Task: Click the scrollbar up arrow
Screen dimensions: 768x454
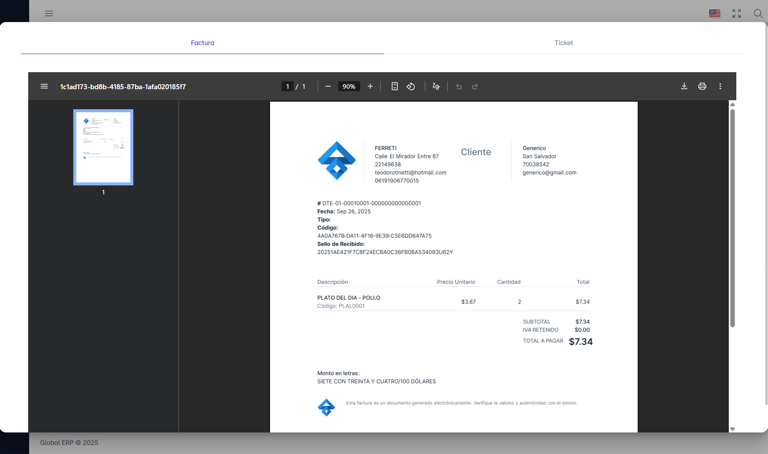Action: [732, 104]
